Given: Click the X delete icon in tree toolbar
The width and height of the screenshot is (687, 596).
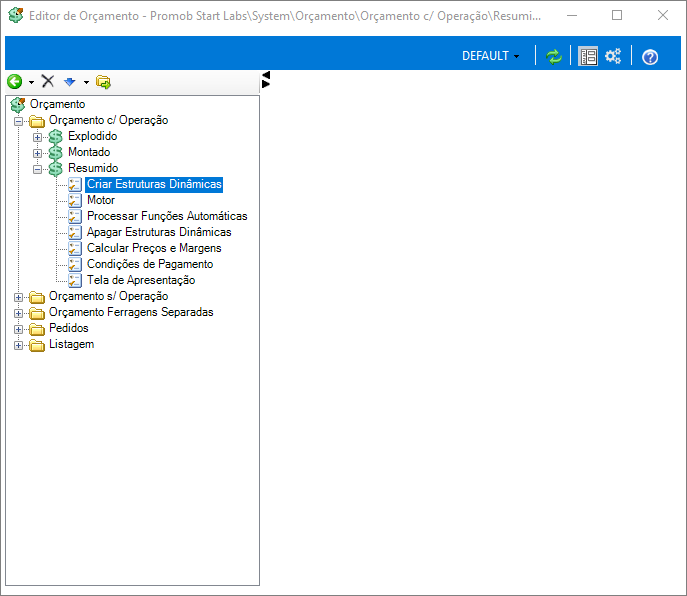Looking at the screenshot, I should click(48, 81).
